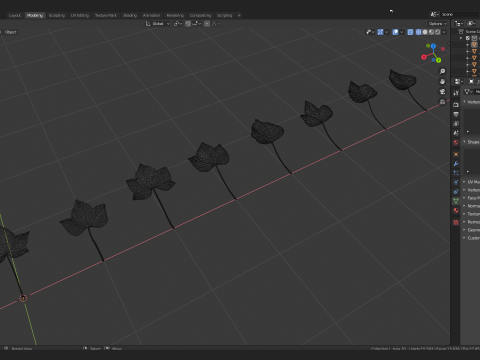The image size is (480, 360).
Task: Toggle collection exclude checkbox in outliner
Action: point(468,38)
